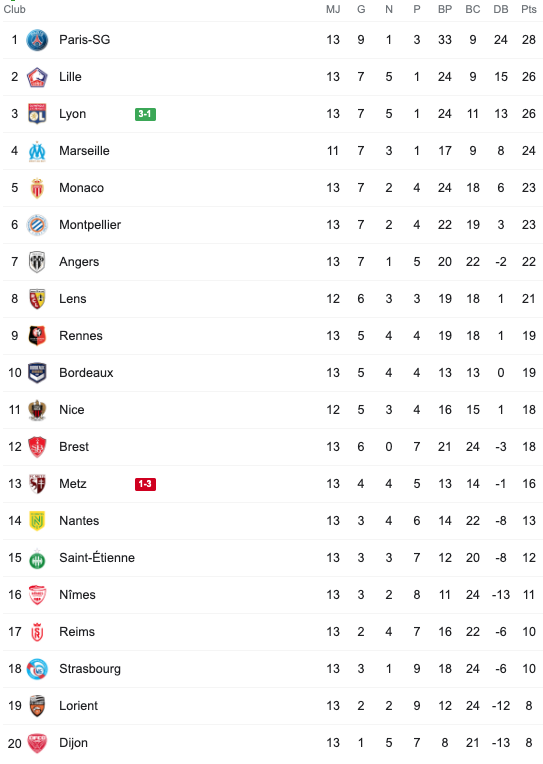Viewport: 543px width, 764px height.
Task: Open the Strasbourg team logo
Action: point(37,669)
